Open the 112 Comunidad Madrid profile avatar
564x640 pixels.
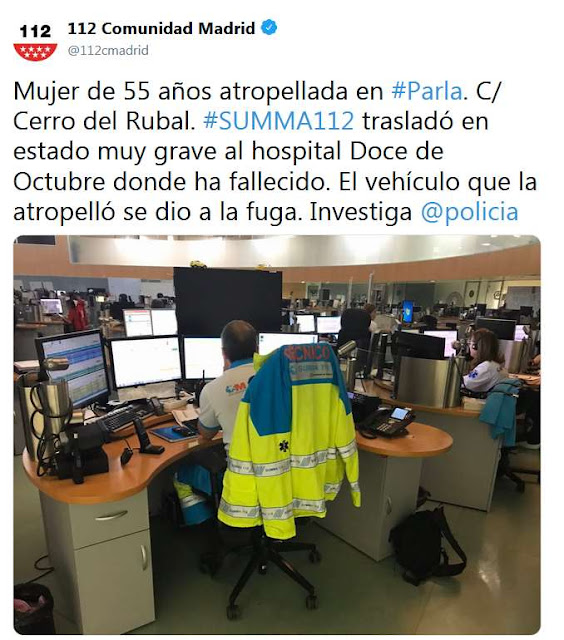pos(35,42)
